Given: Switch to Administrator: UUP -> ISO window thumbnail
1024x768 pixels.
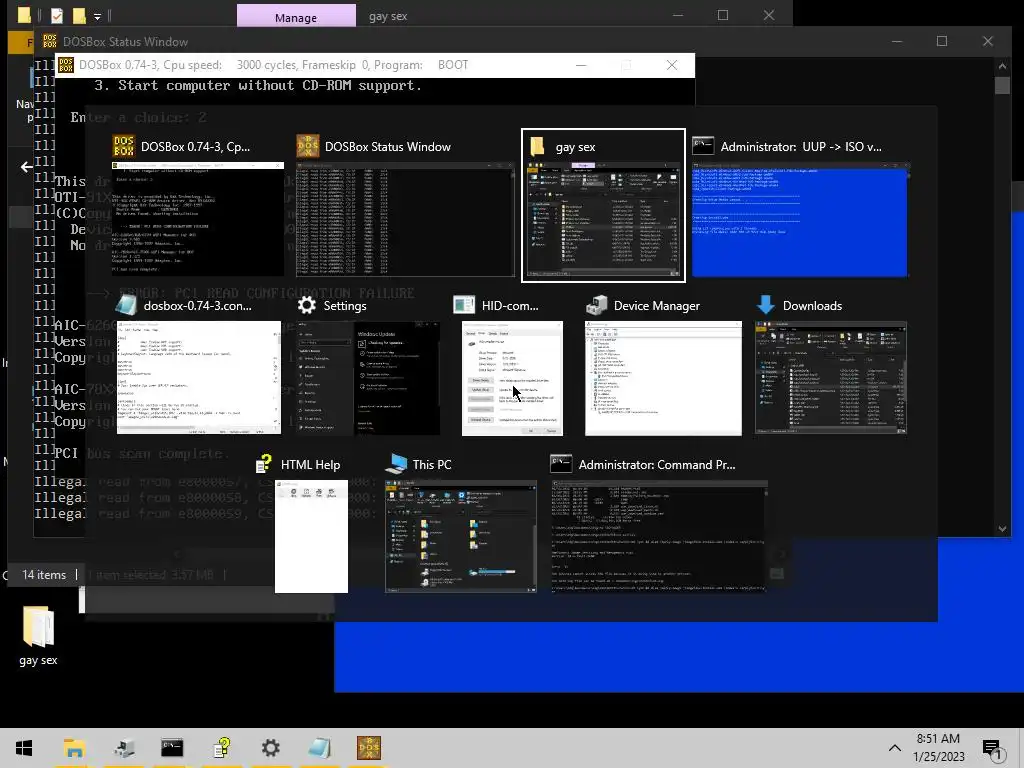Looking at the screenshot, I should [x=799, y=220].
